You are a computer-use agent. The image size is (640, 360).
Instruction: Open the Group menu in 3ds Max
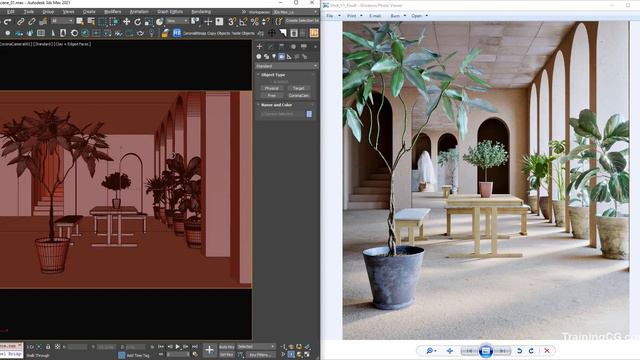coord(48,12)
